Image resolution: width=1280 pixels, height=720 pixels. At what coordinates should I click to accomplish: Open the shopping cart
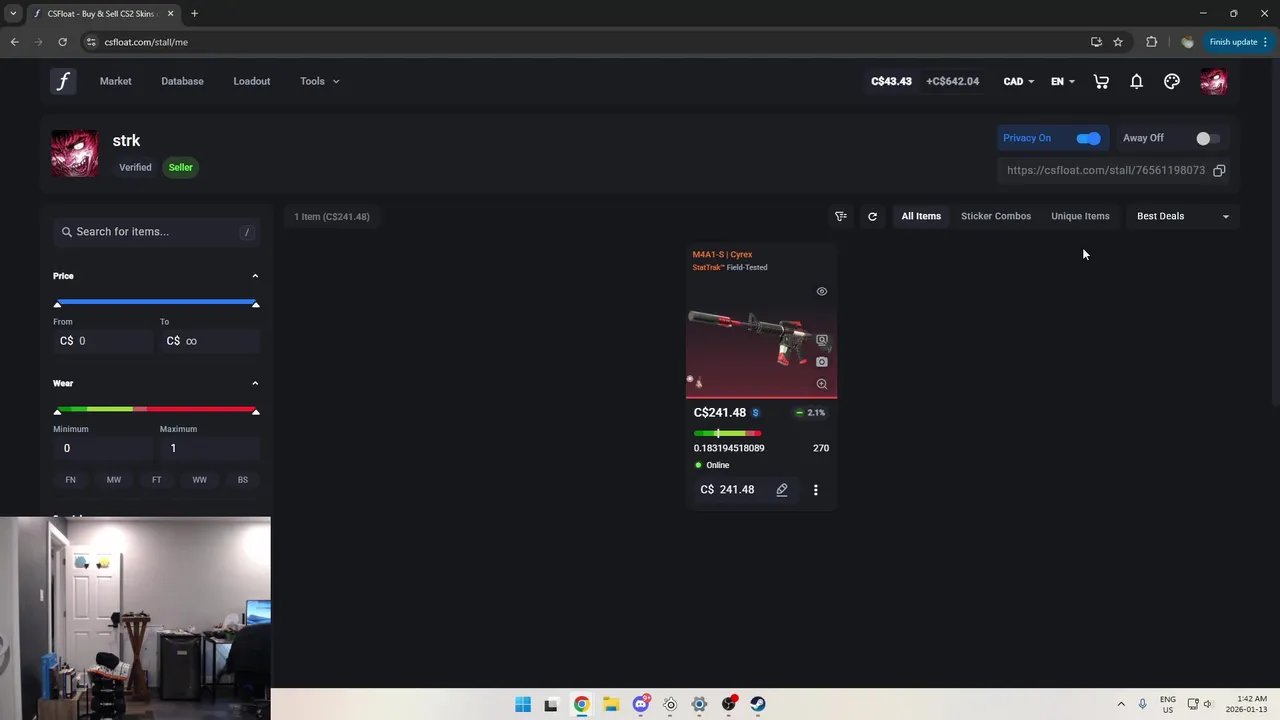pos(1101,81)
